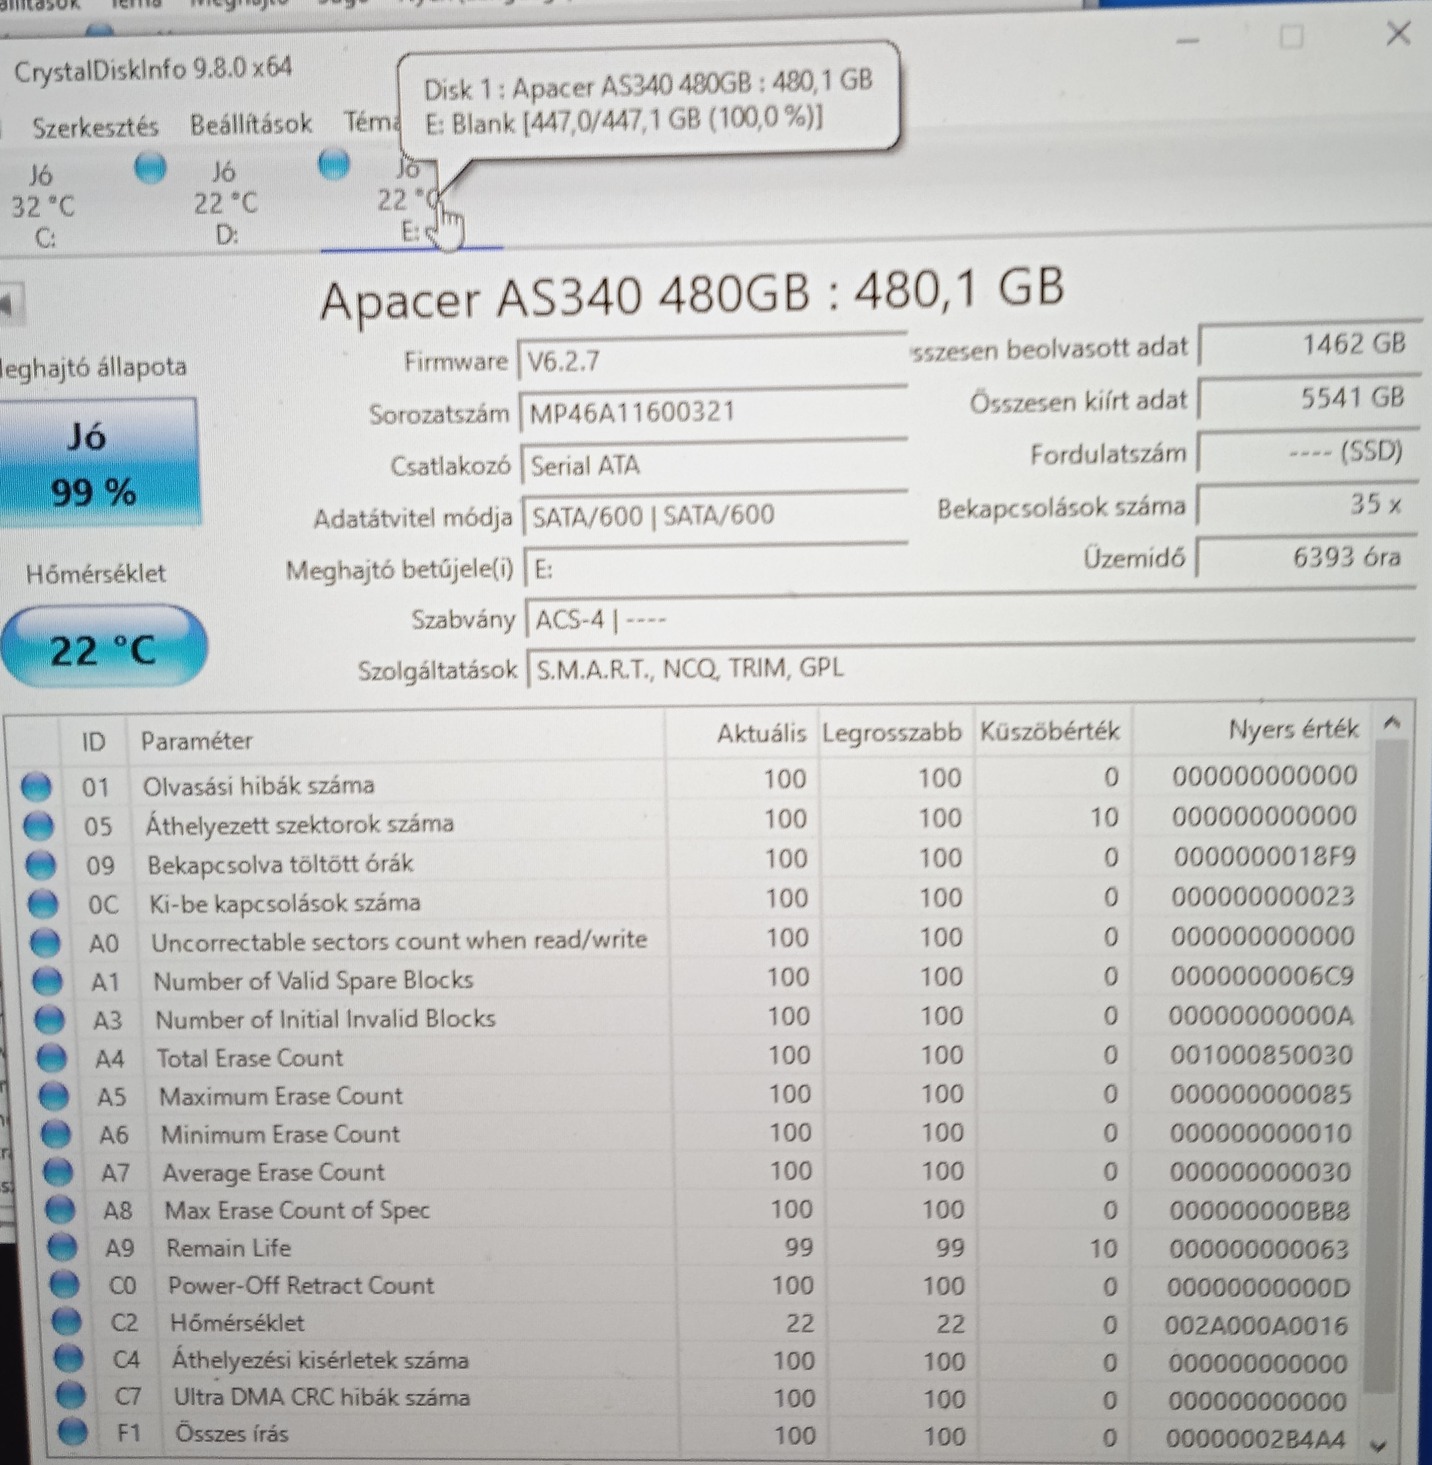Click status icon for Remain Life

pos(63,1248)
